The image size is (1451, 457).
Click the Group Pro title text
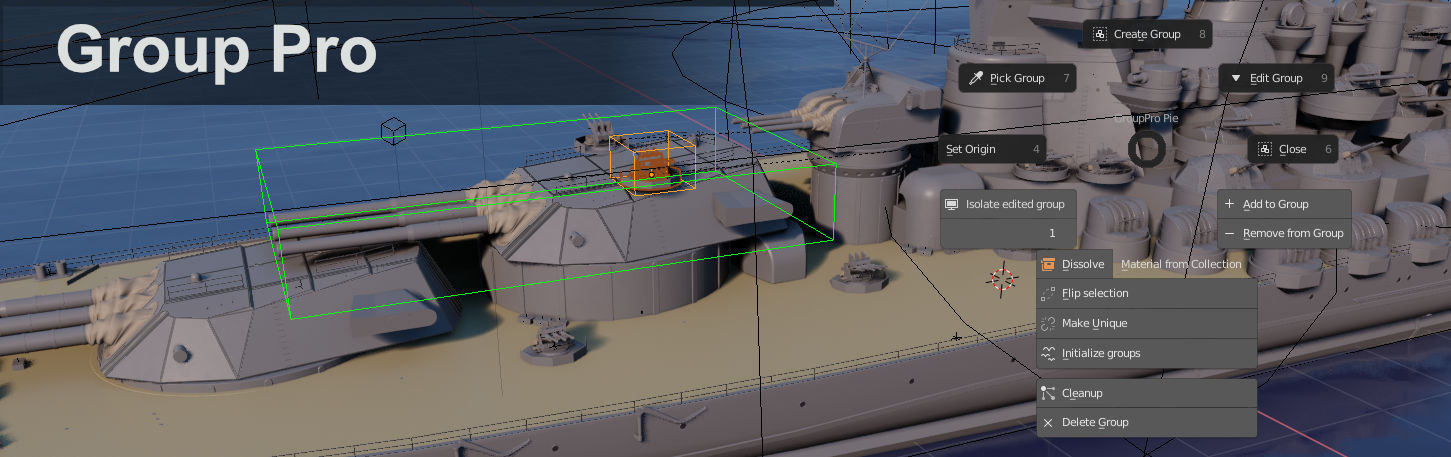[216, 50]
